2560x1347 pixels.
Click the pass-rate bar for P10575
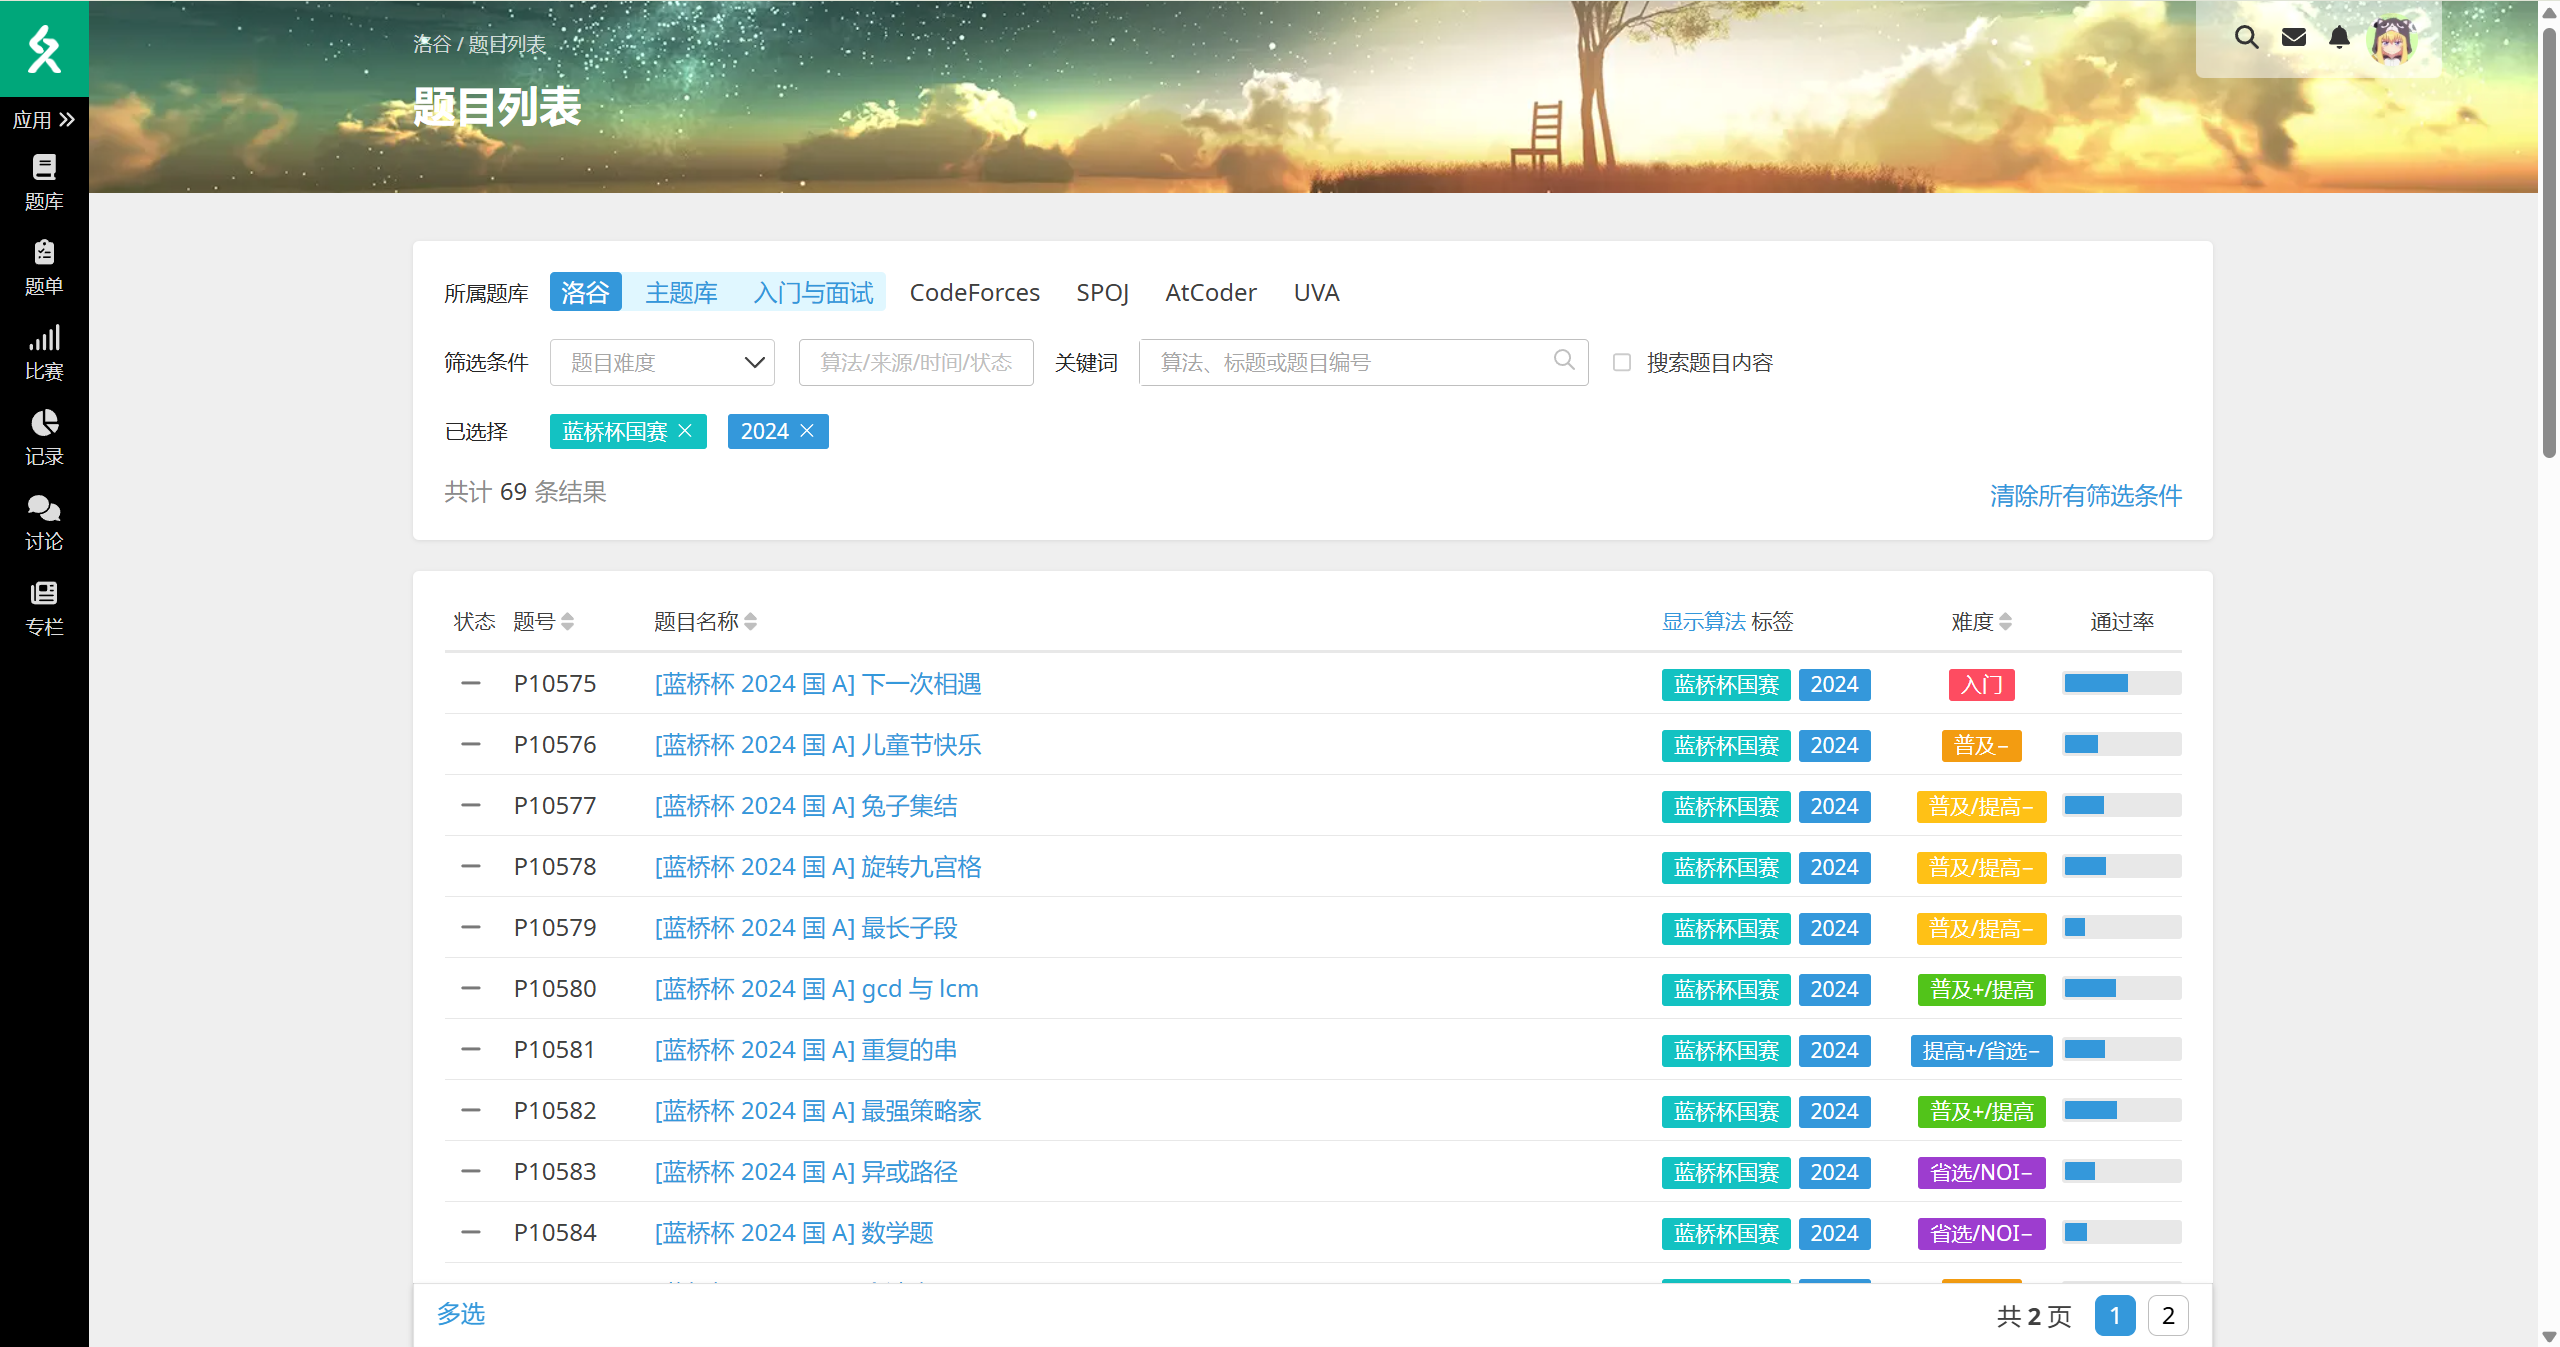[2121, 684]
